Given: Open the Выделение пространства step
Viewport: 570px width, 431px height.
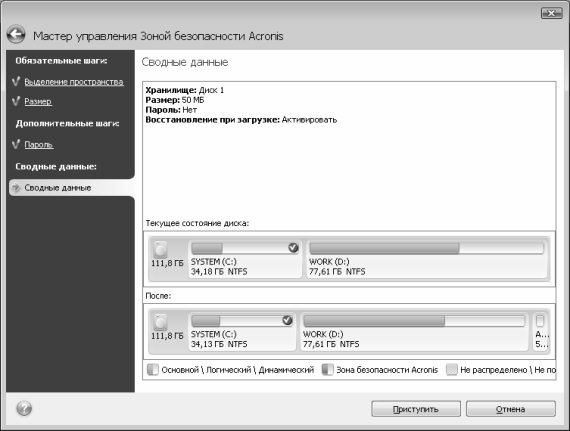Looking at the screenshot, I should click(x=74, y=82).
